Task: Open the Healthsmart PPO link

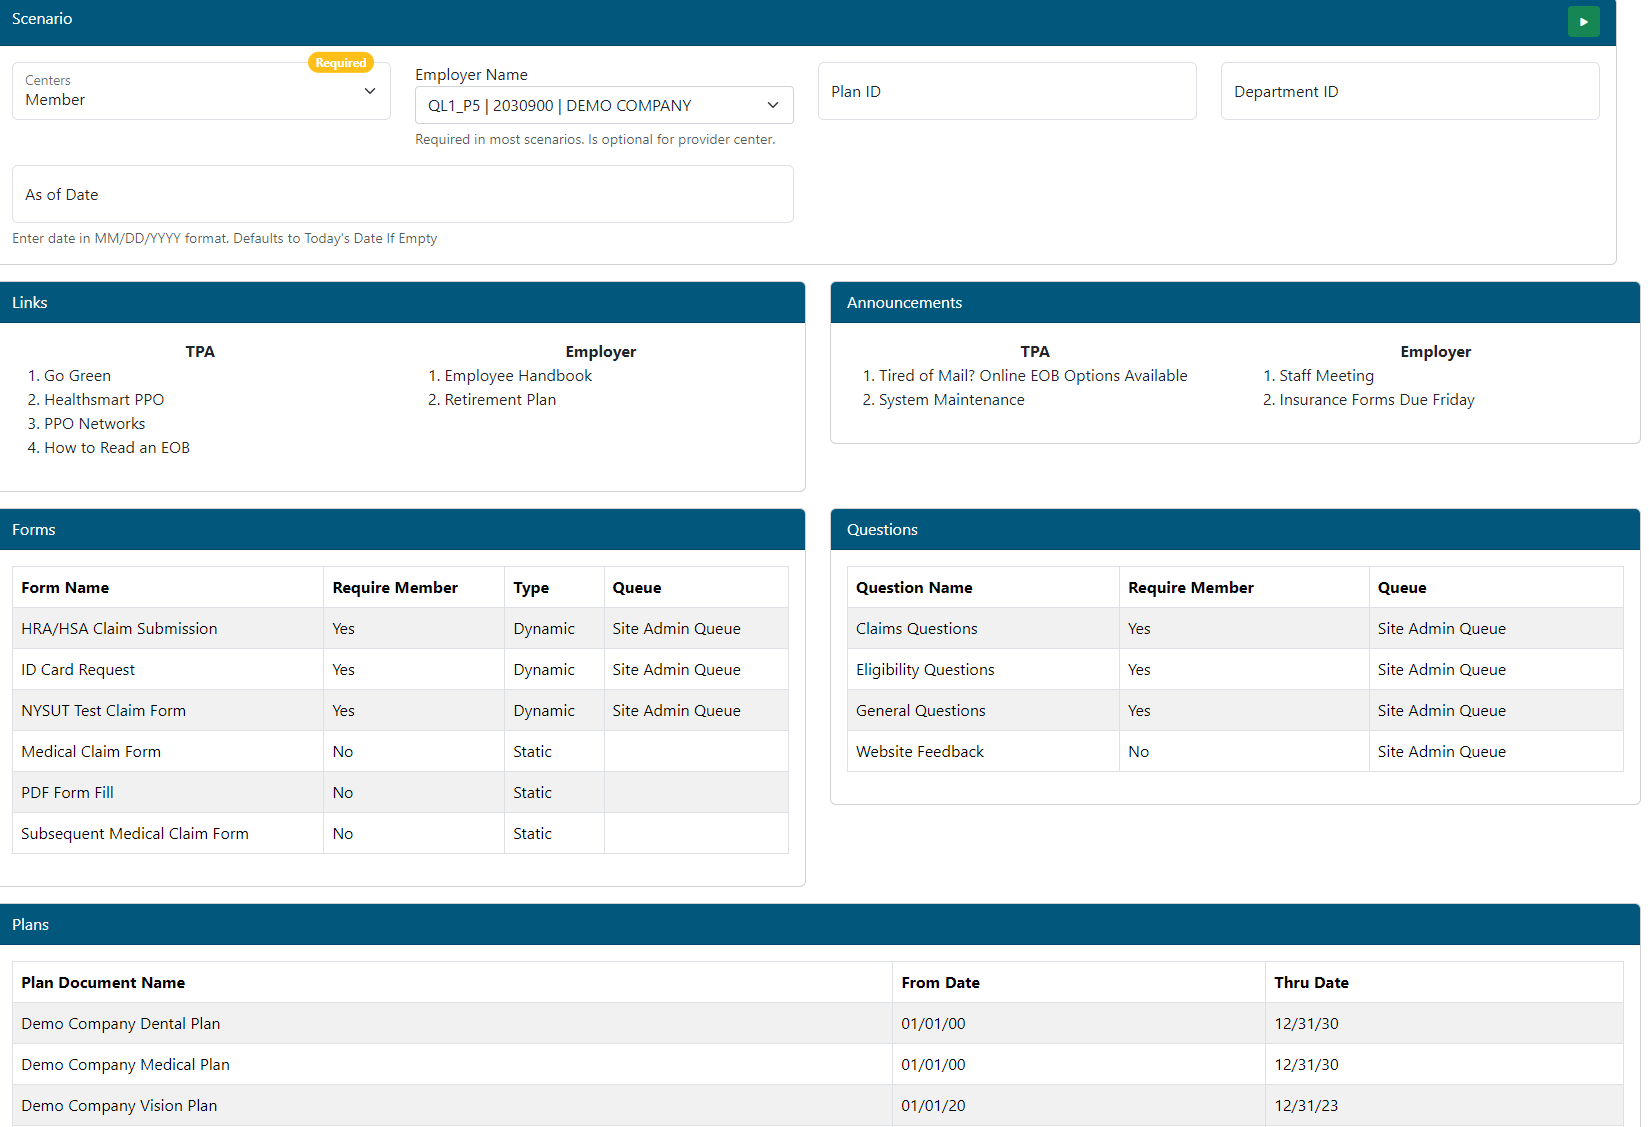Action: [x=104, y=400]
